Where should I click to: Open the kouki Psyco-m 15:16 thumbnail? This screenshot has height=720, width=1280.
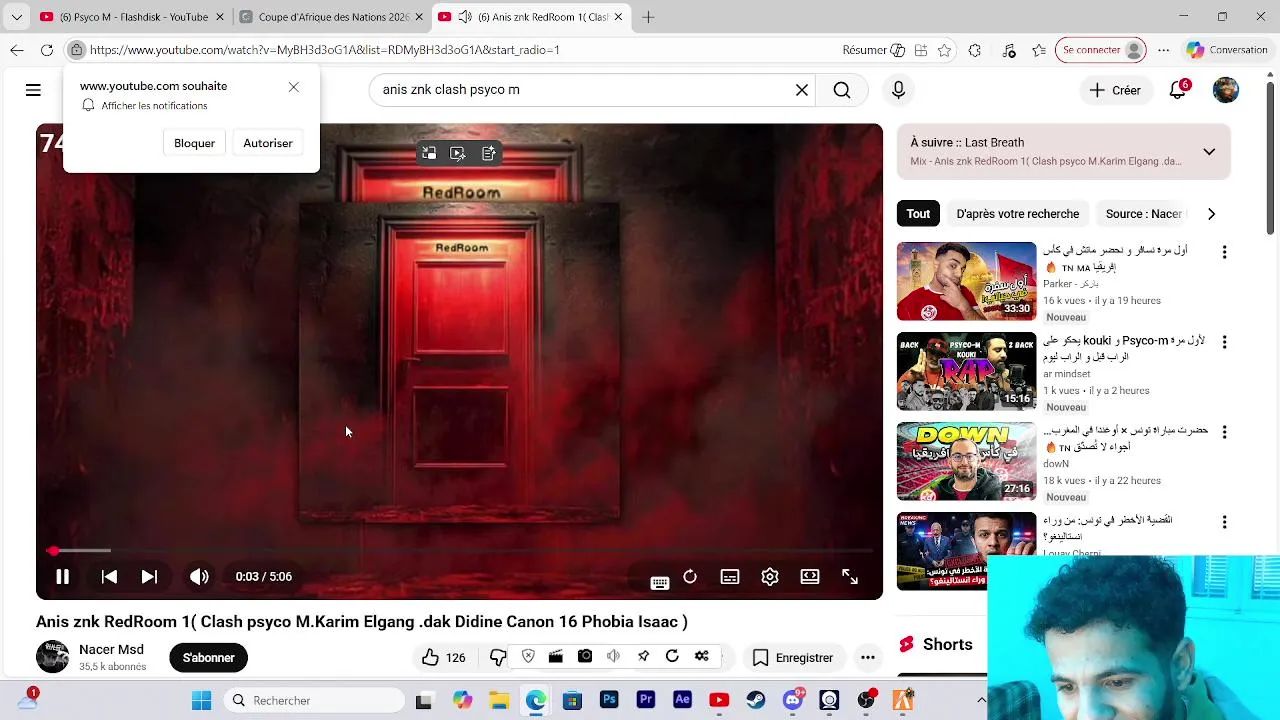(x=966, y=371)
